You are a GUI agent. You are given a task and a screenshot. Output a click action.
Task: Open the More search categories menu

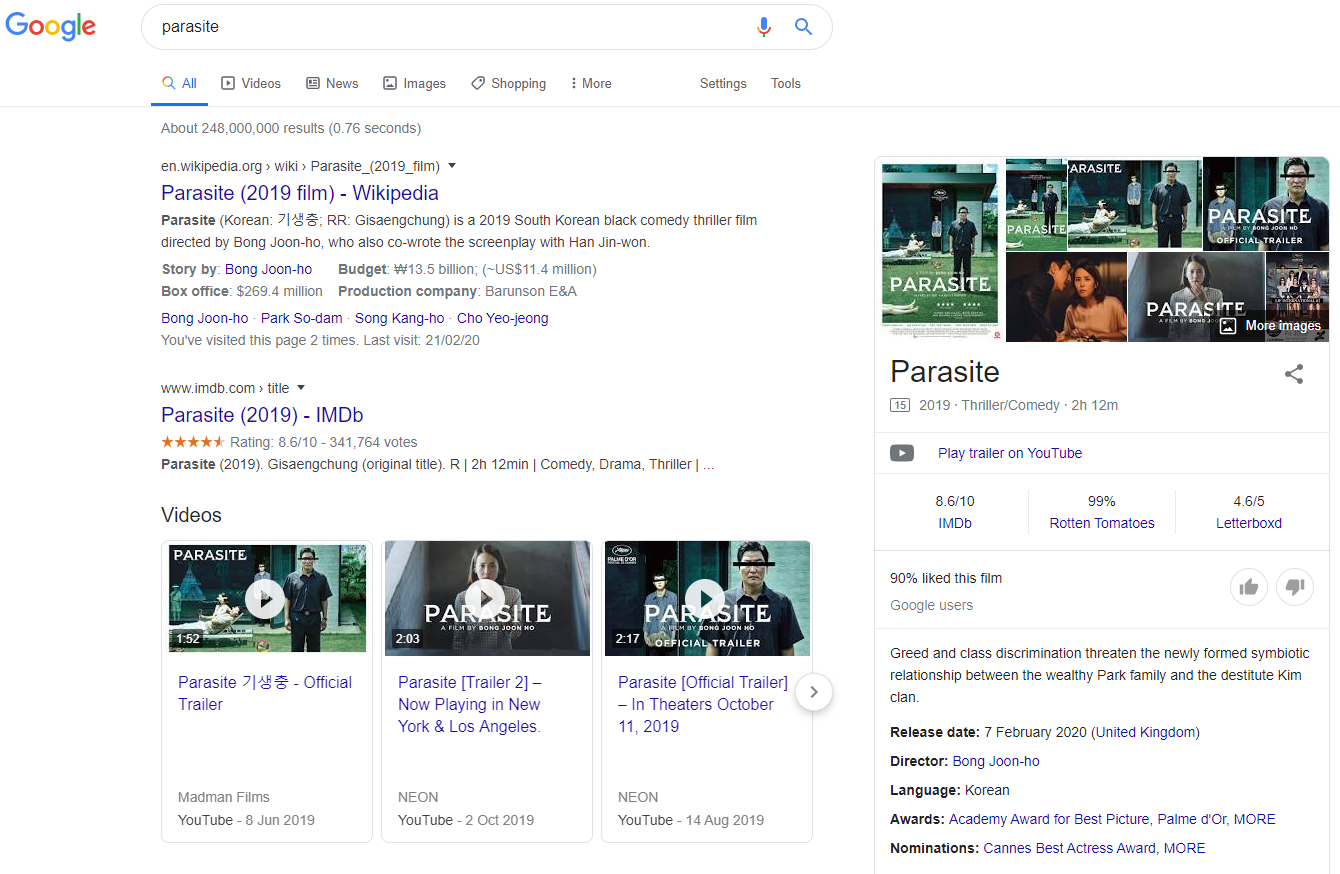pos(590,83)
